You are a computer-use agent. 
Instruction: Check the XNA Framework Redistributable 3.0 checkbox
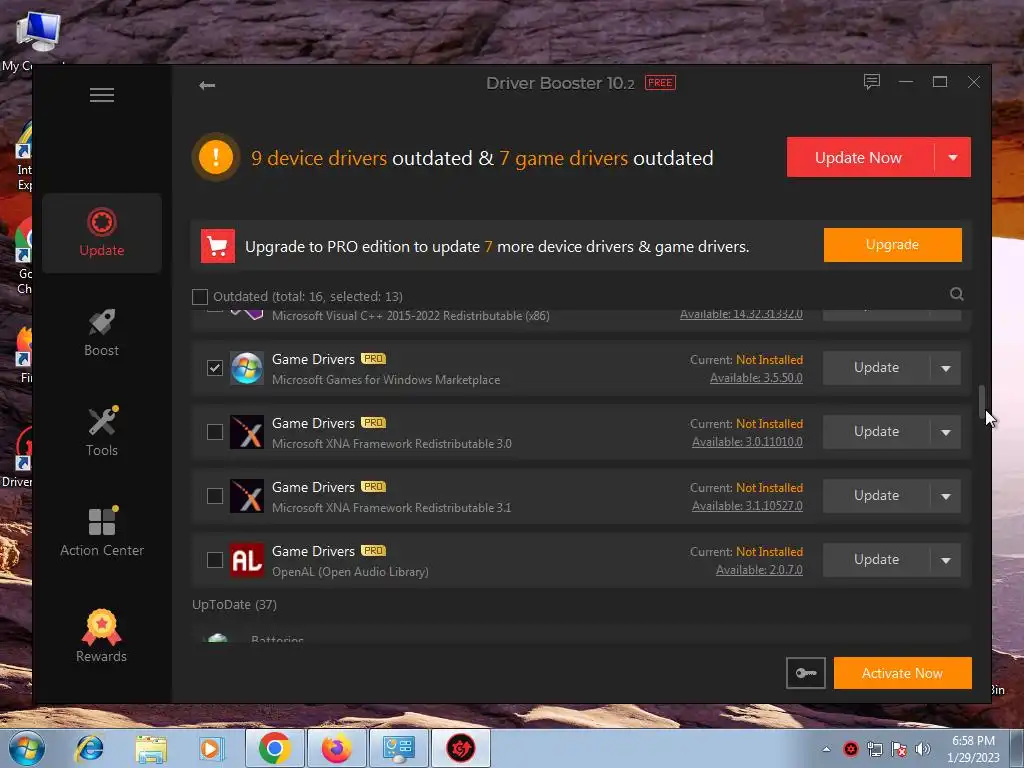[x=215, y=432]
